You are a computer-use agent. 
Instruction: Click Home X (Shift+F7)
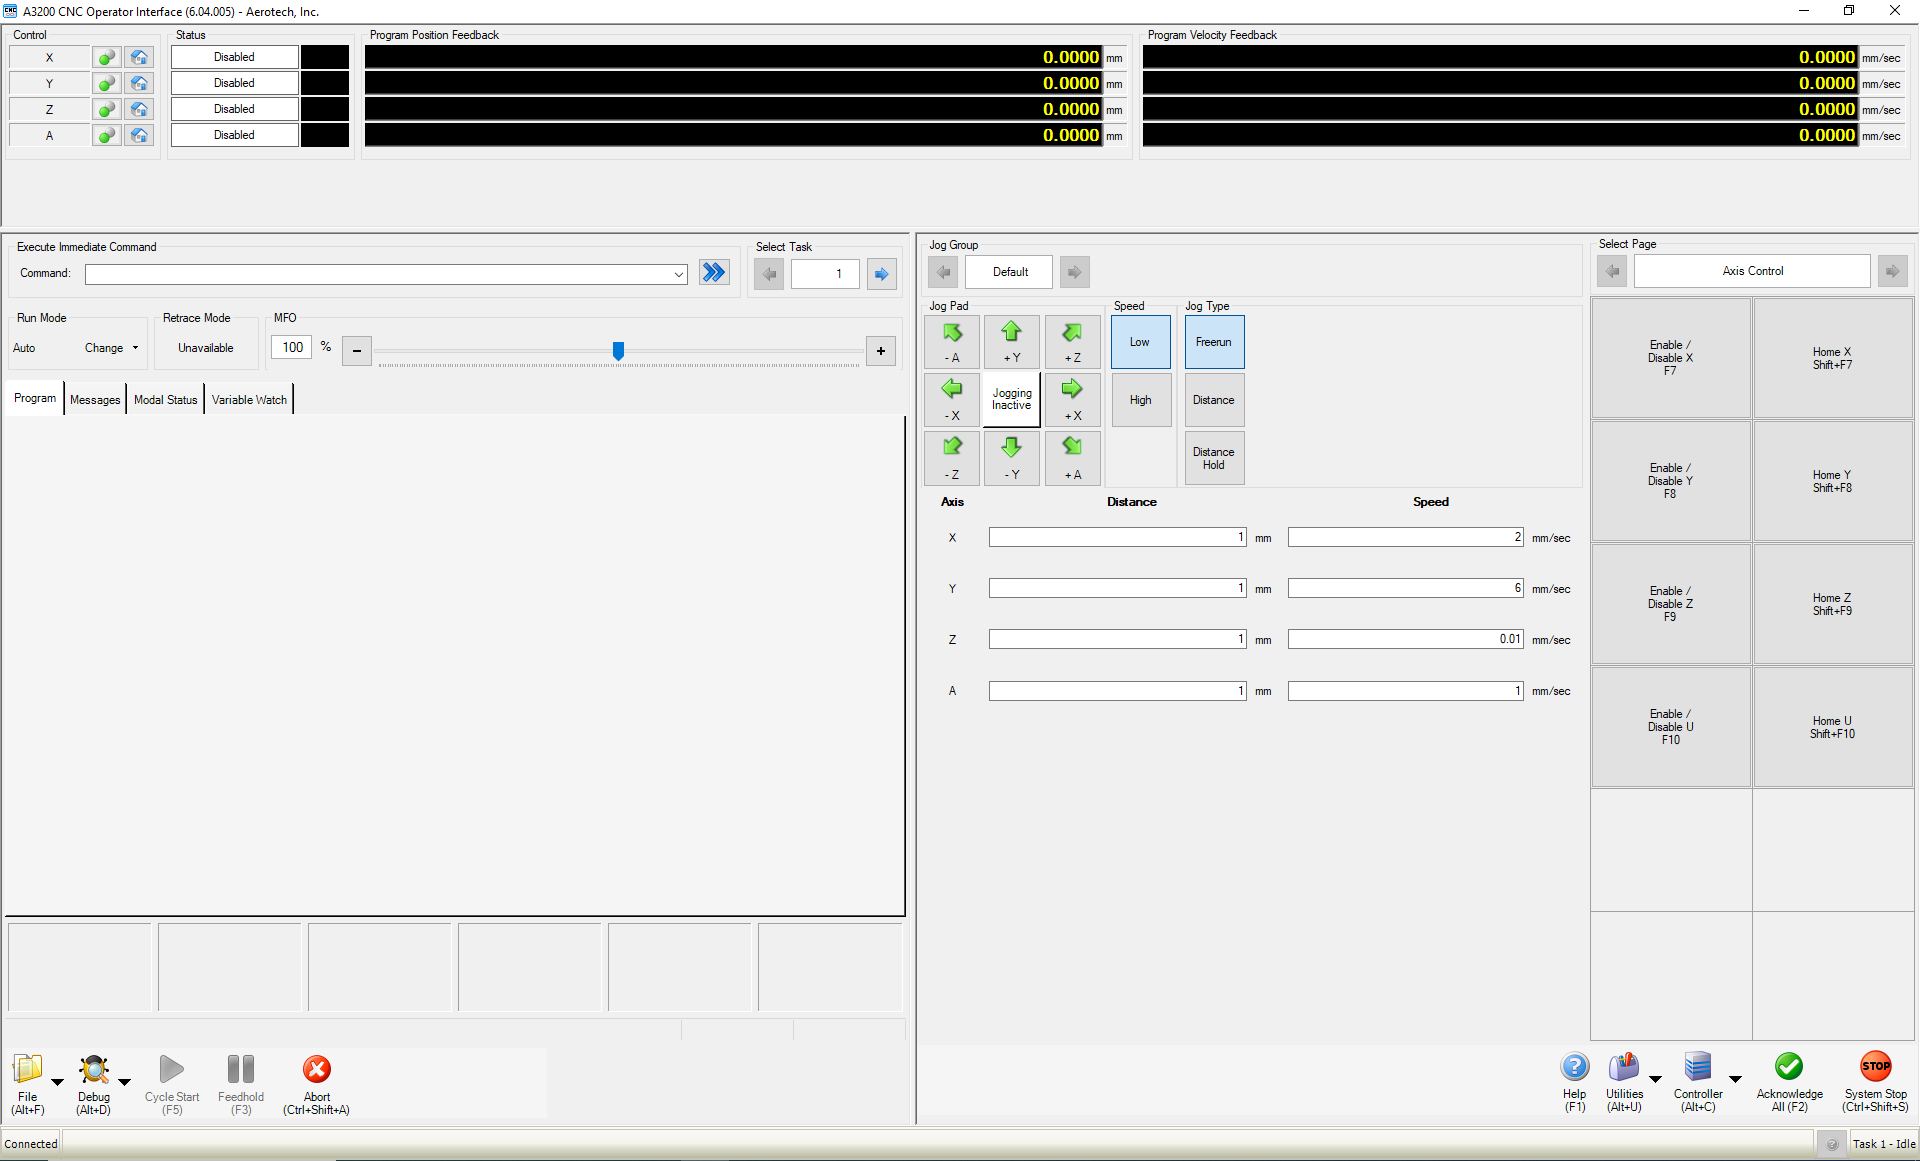(x=1833, y=358)
